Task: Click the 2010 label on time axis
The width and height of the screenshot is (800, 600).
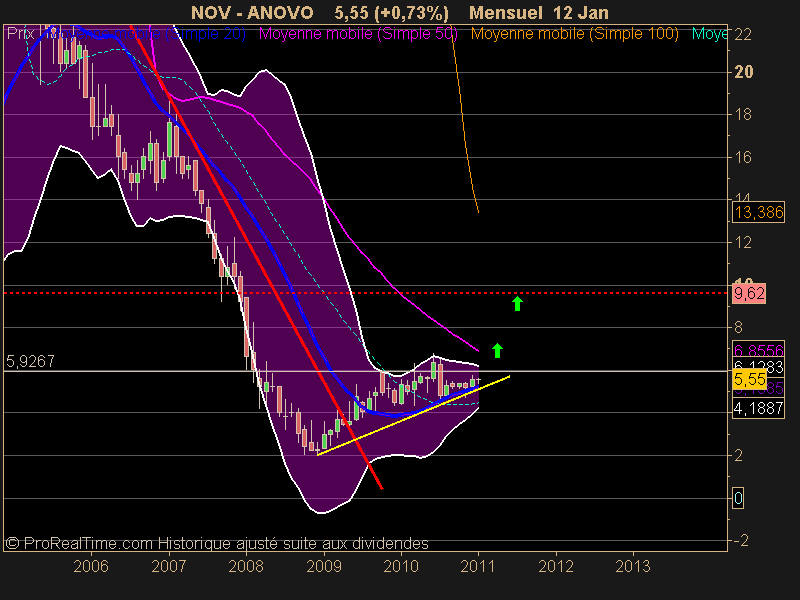Action: 401,566
